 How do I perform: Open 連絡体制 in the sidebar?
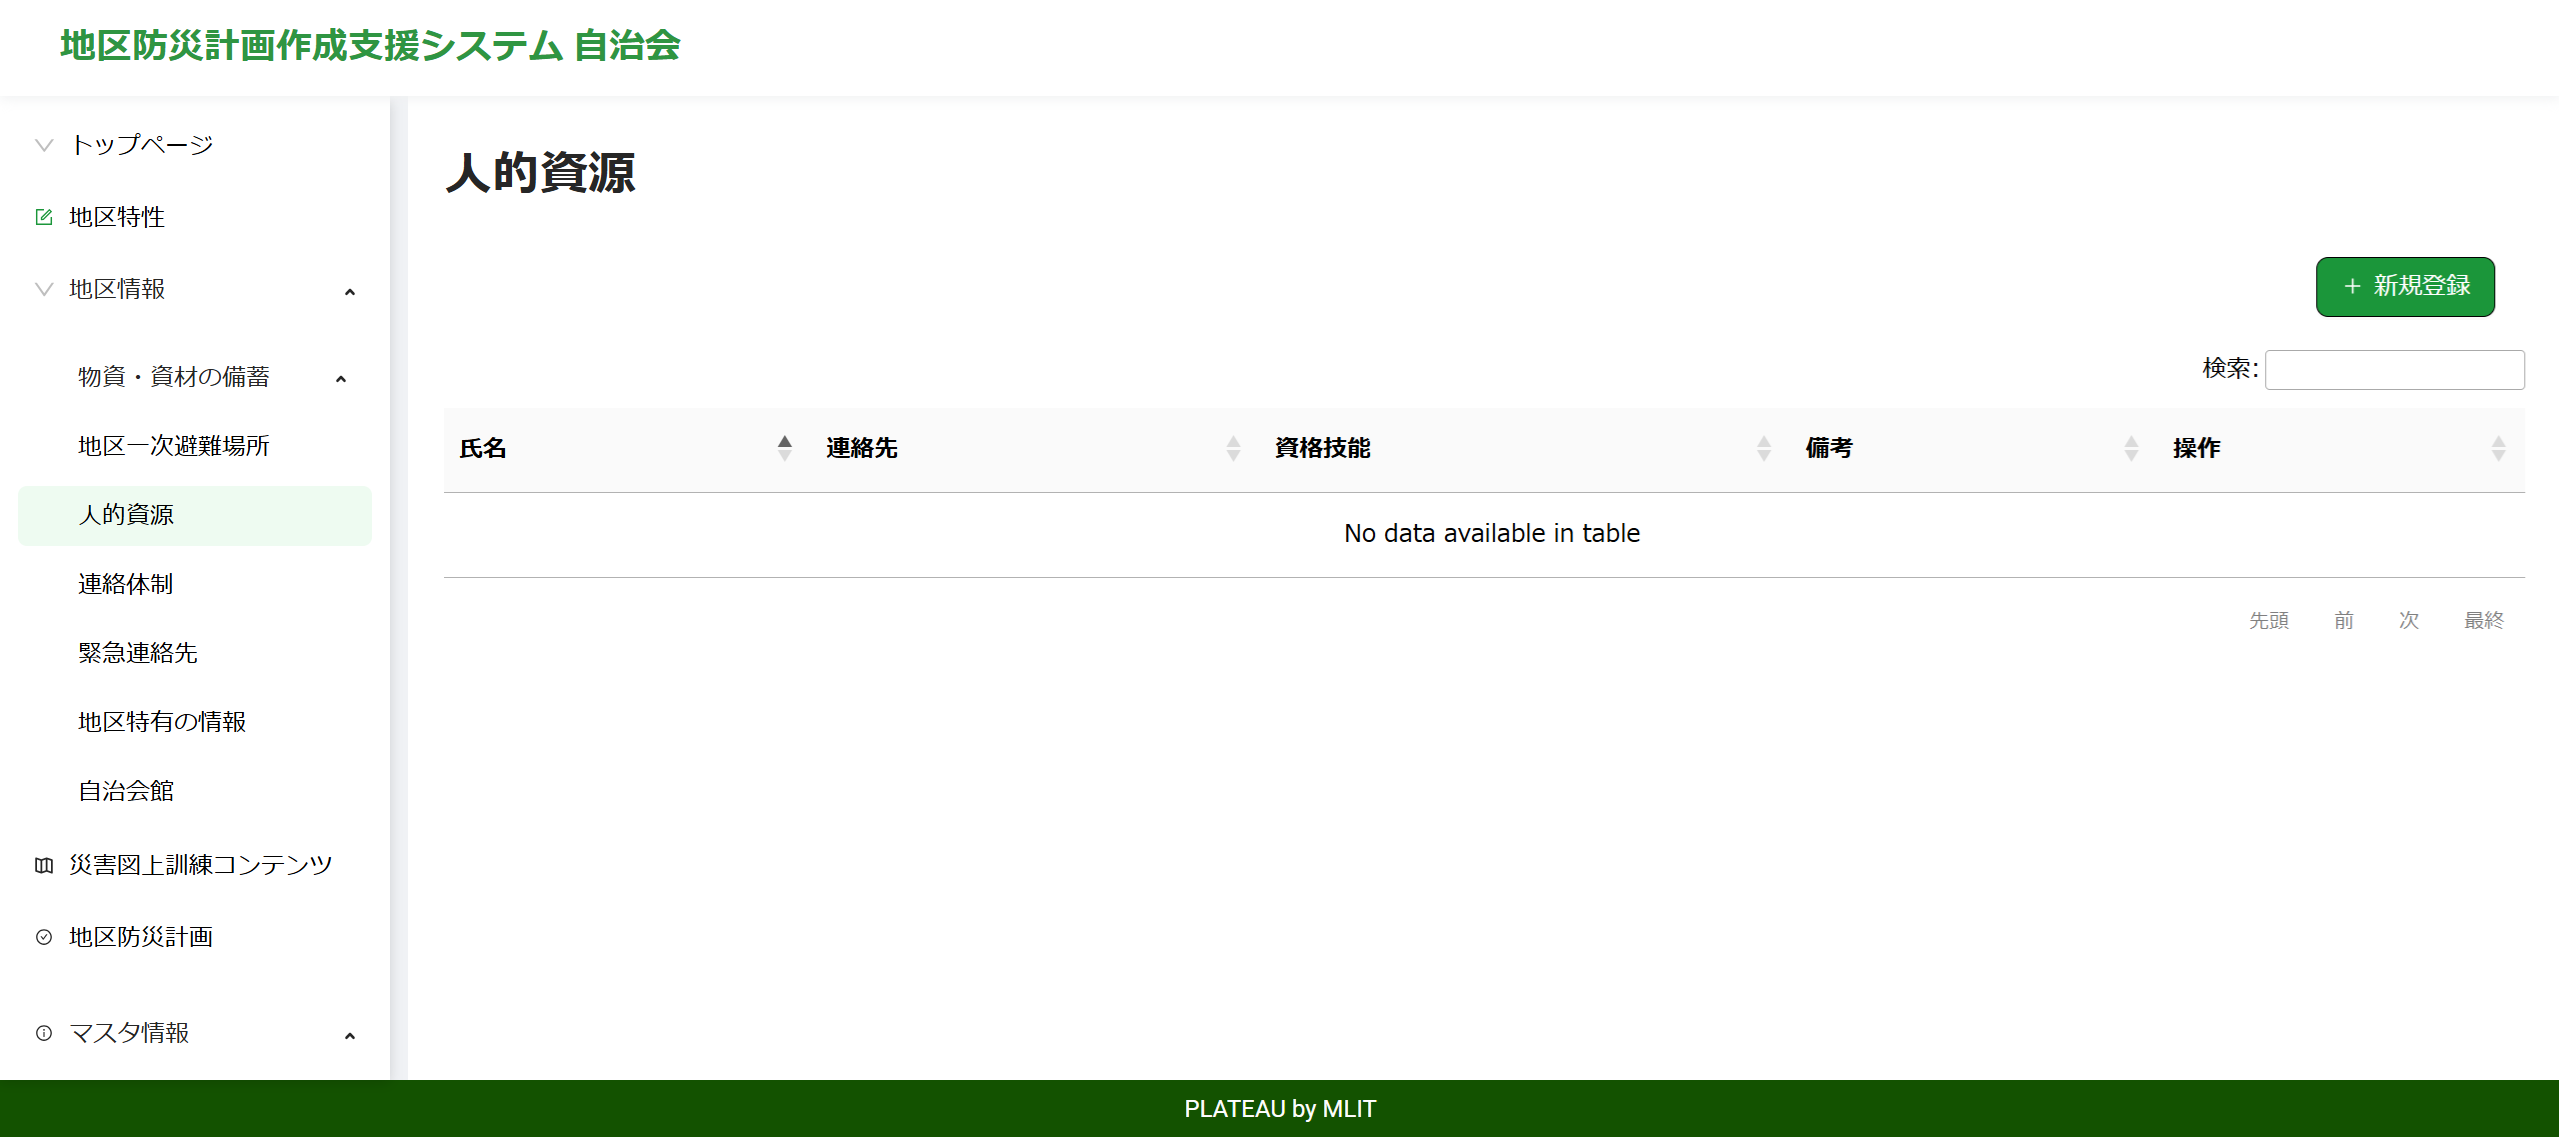pyautogui.click(x=126, y=584)
